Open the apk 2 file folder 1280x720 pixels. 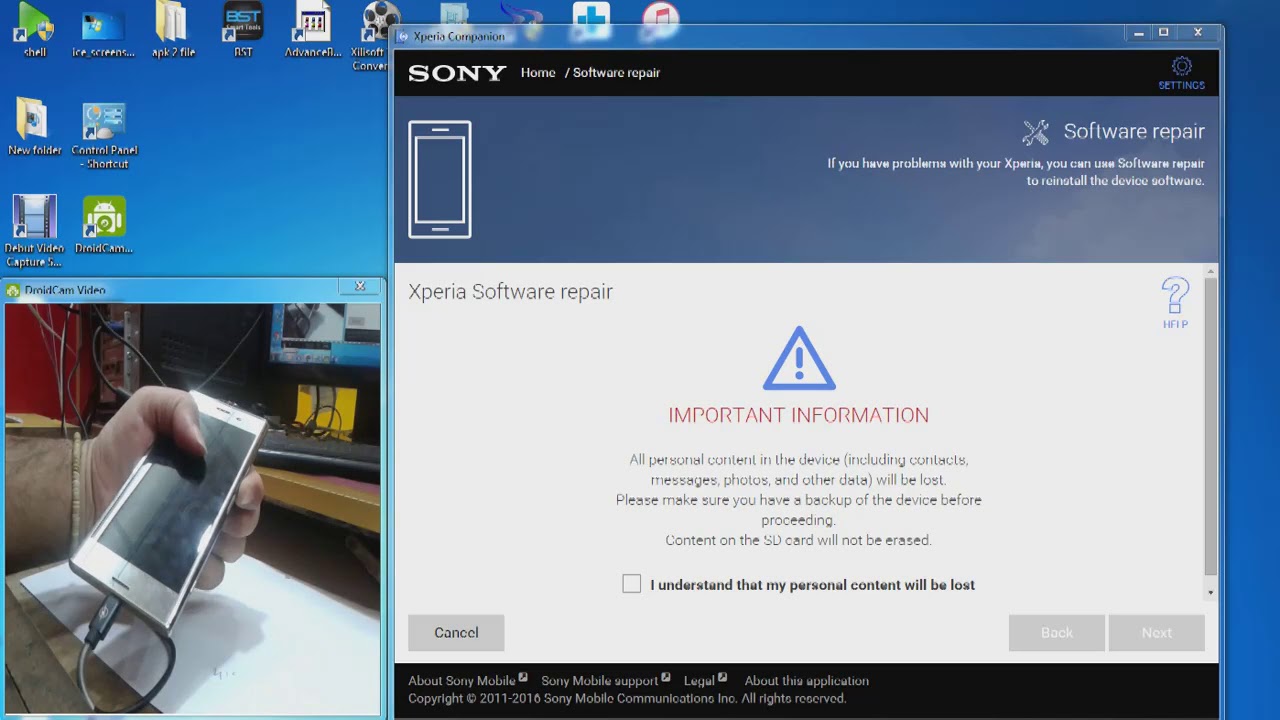[173, 30]
